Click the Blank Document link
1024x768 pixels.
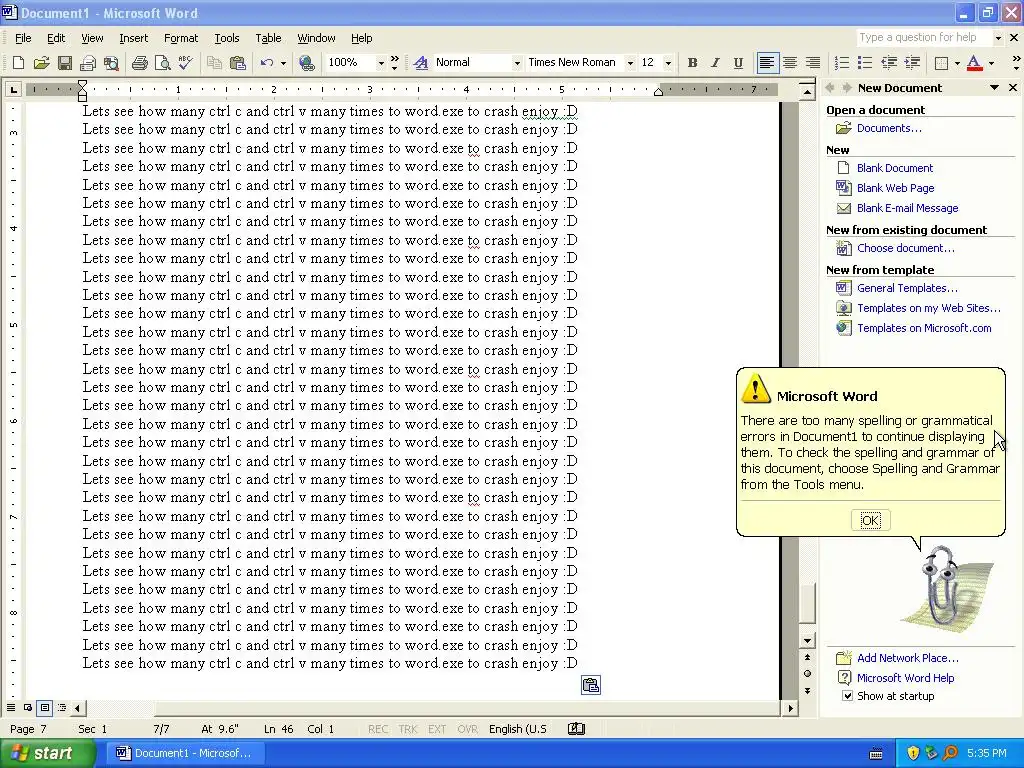point(895,168)
